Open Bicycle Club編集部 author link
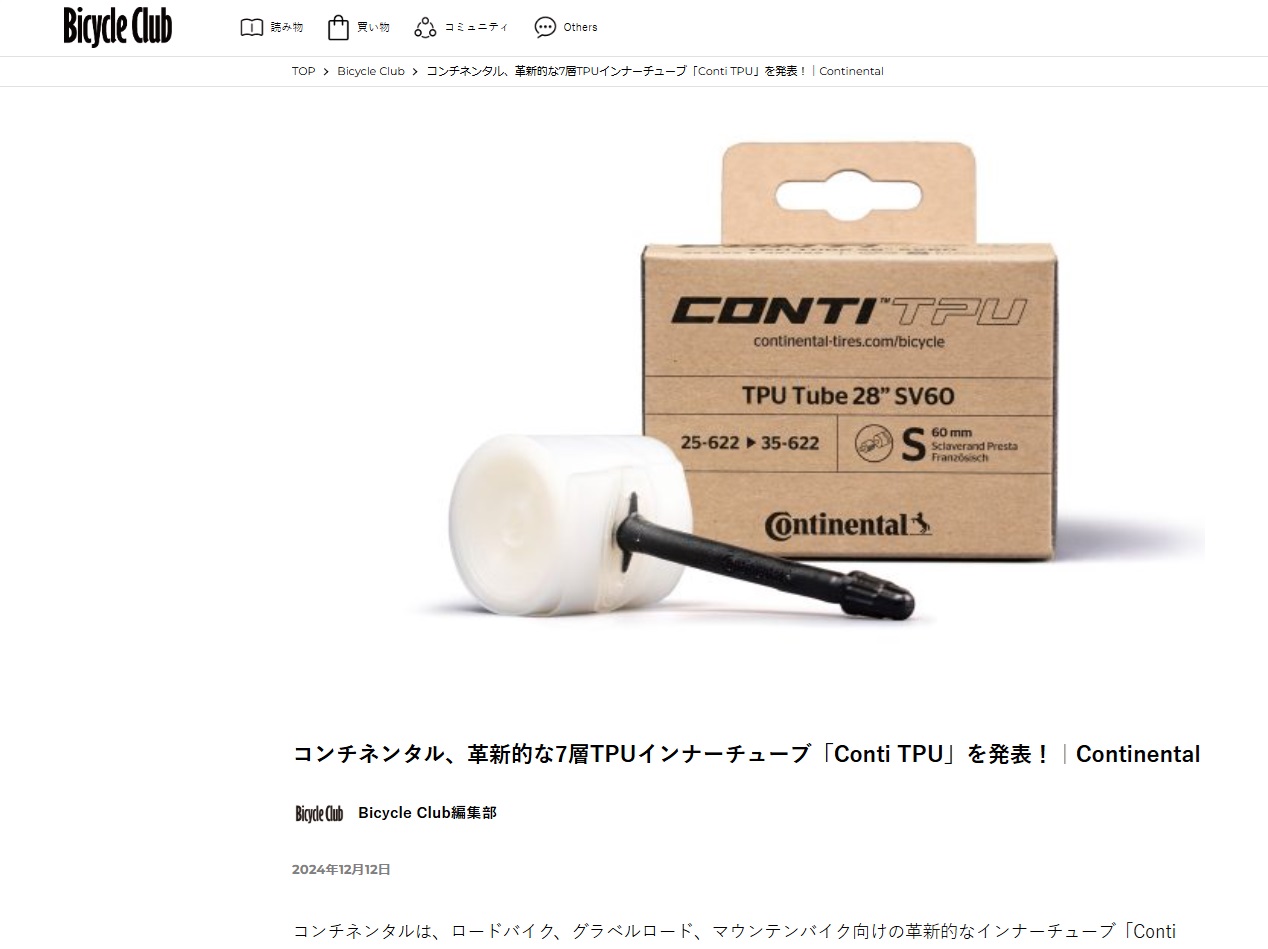 tap(427, 813)
